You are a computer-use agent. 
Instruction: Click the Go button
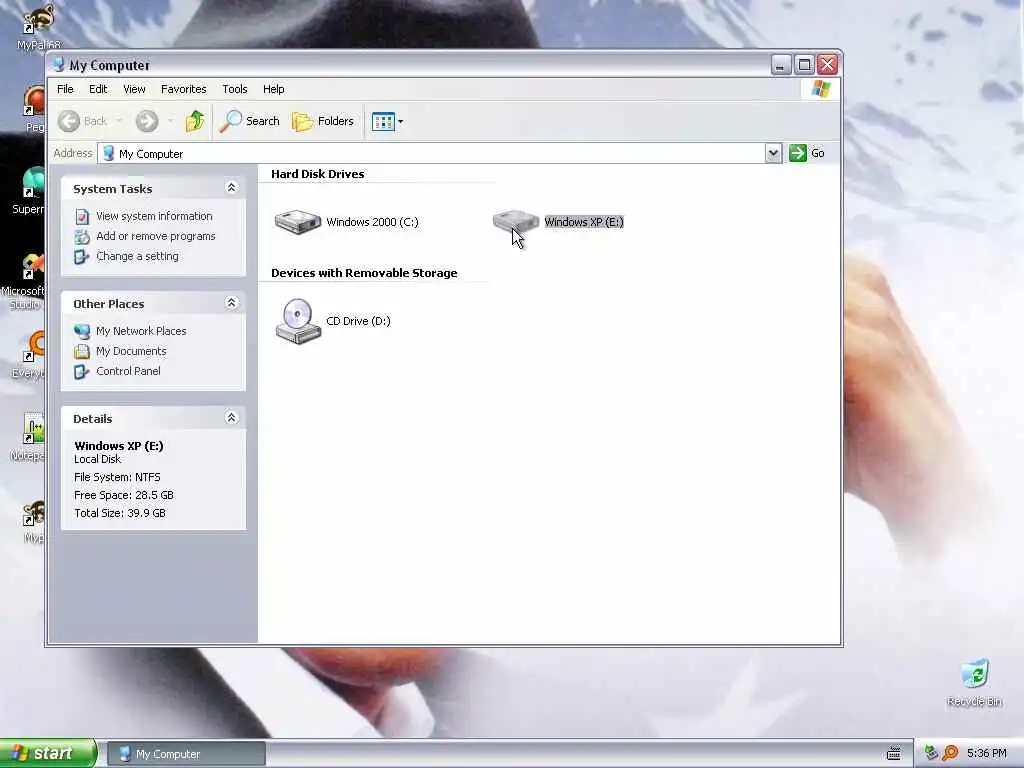(807, 153)
